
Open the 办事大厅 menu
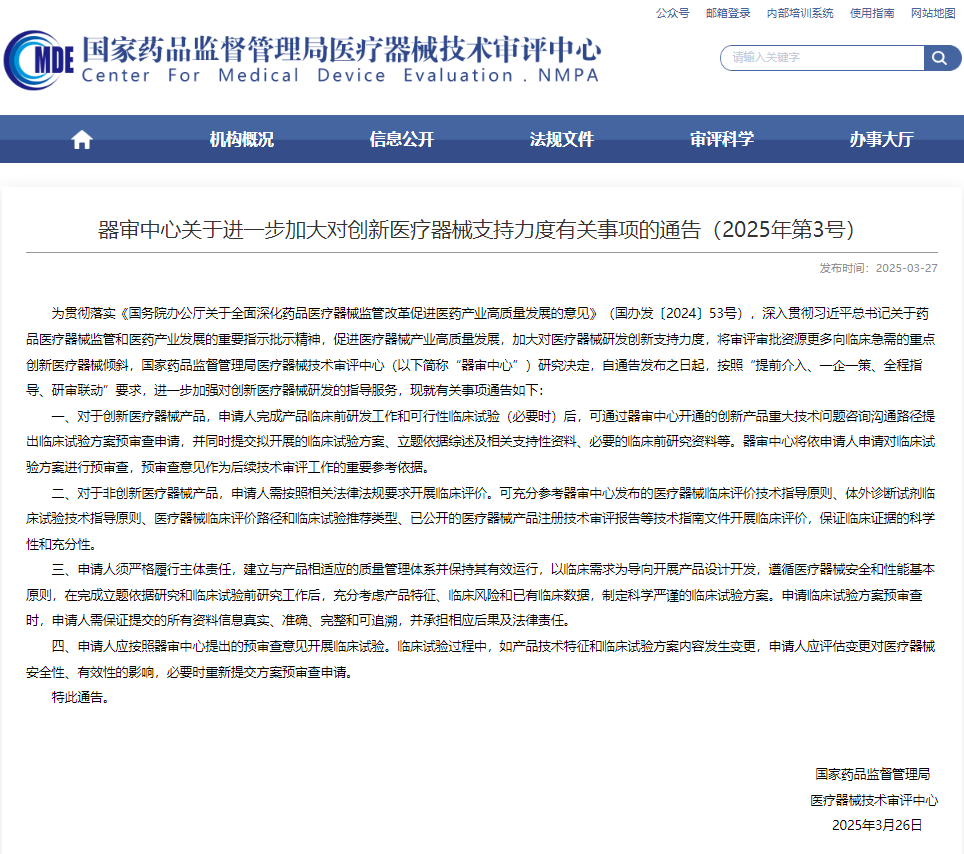(881, 140)
